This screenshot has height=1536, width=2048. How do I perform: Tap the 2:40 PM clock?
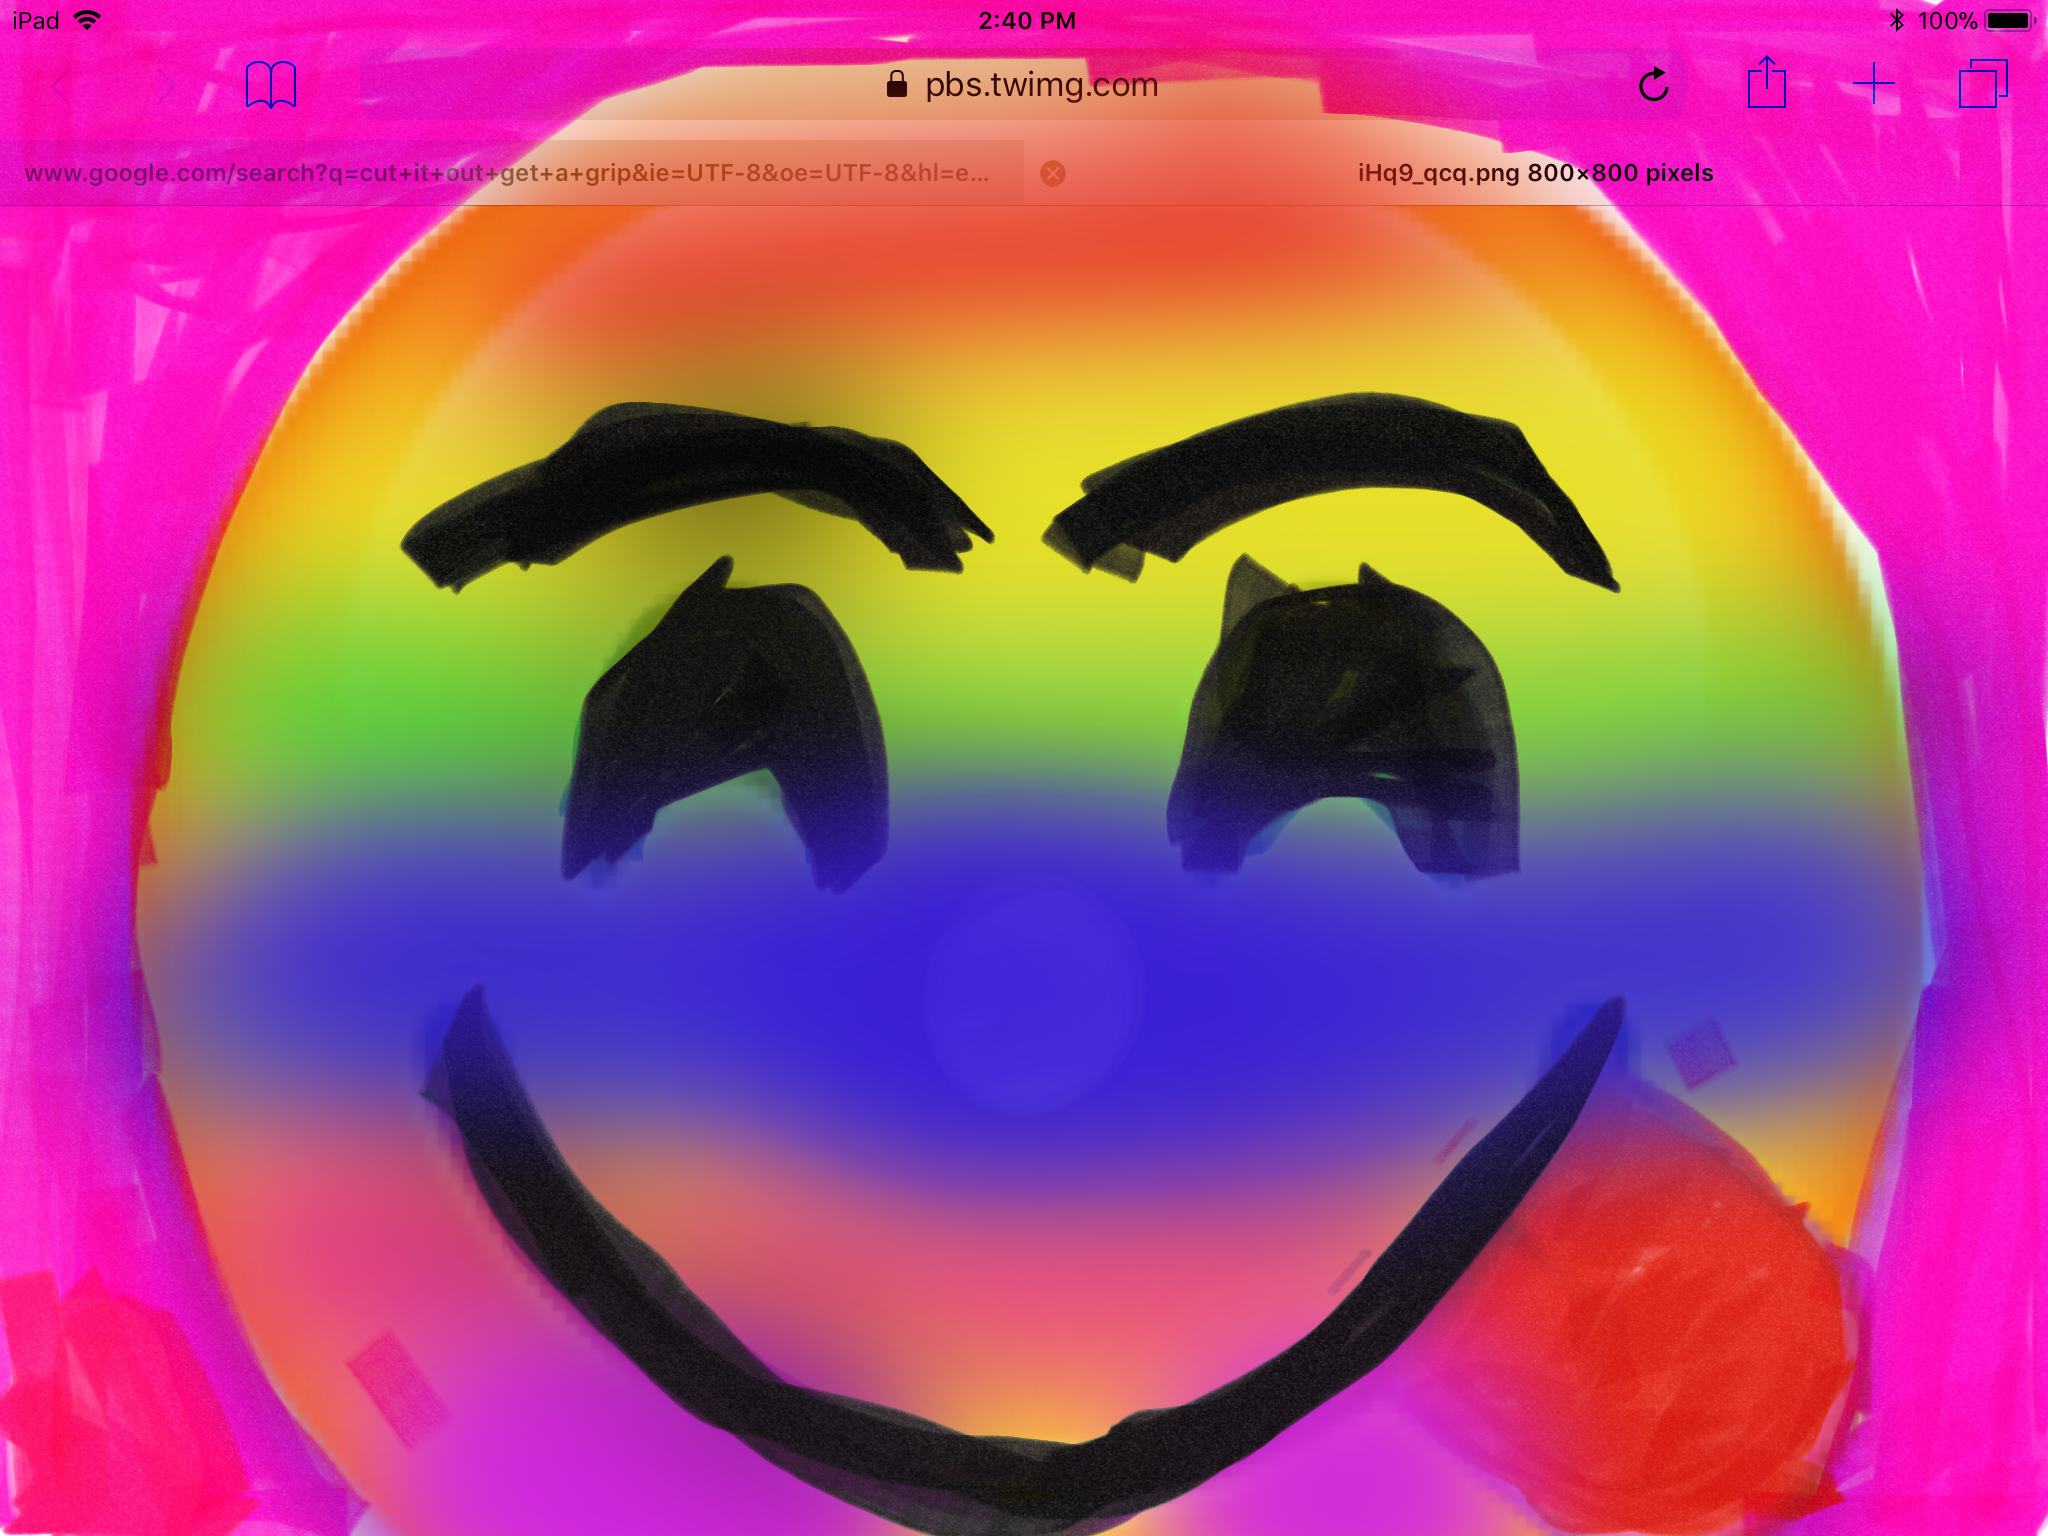click(x=1027, y=20)
